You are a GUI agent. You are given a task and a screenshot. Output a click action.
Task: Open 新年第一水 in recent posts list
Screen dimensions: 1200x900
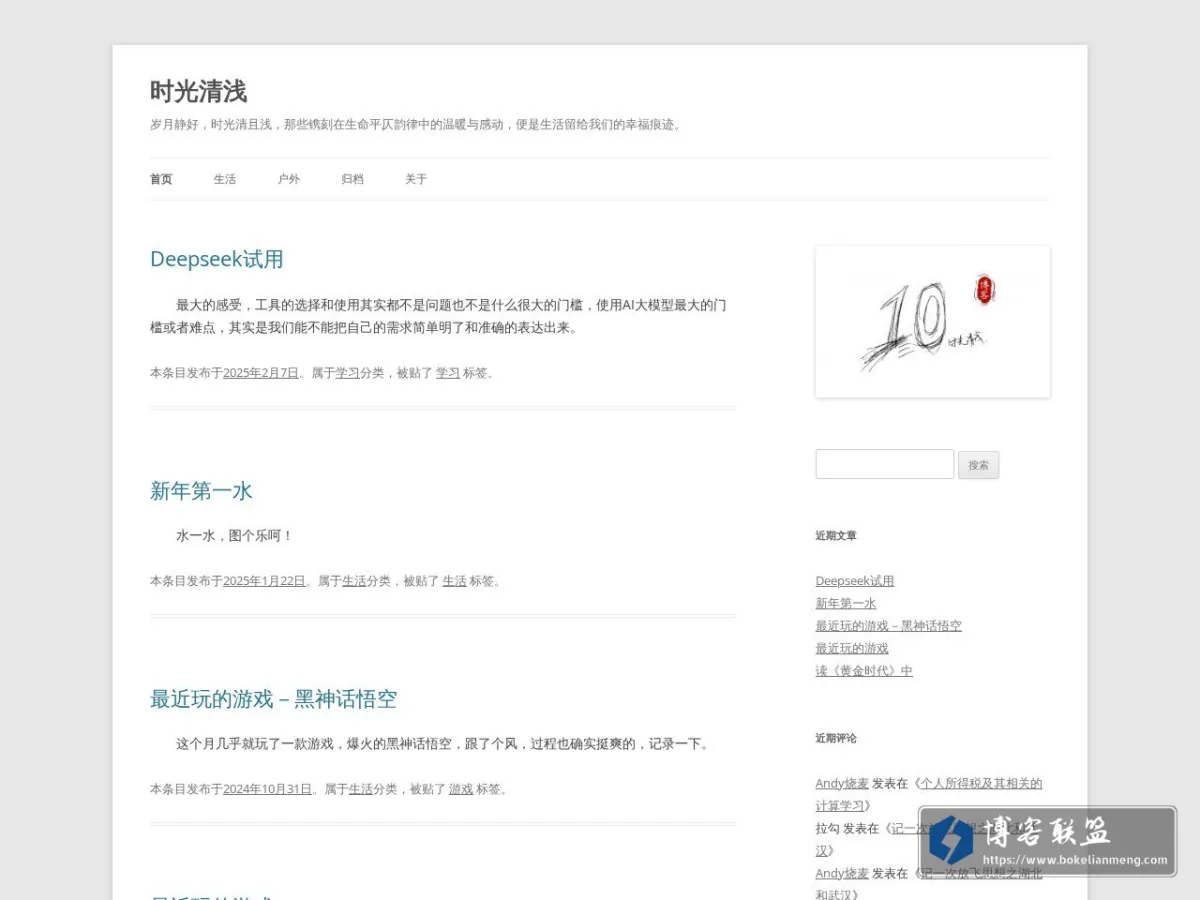[x=846, y=603]
